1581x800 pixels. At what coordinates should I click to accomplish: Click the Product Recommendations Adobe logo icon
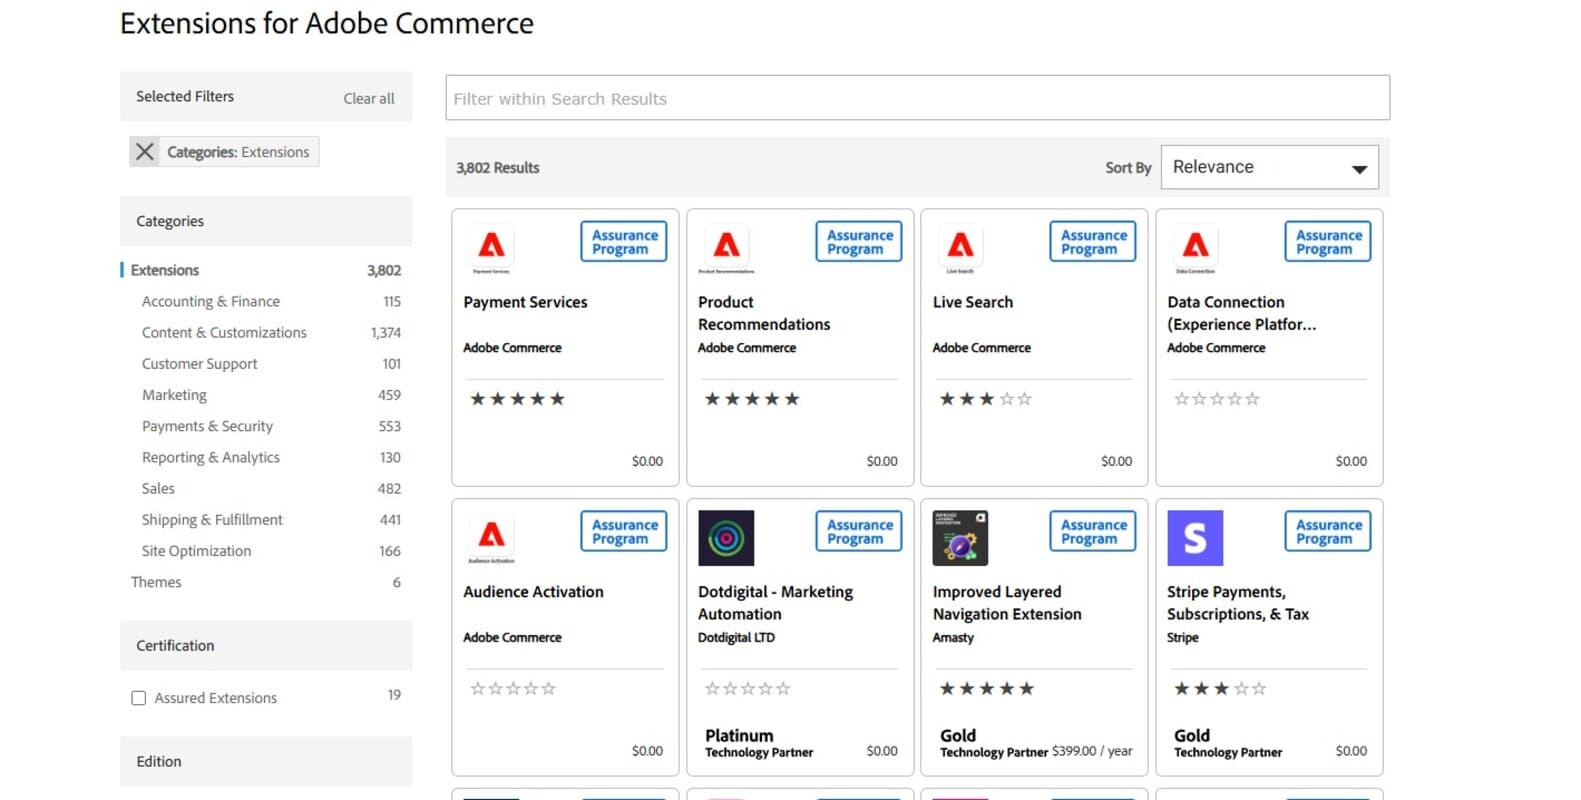[x=726, y=246]
